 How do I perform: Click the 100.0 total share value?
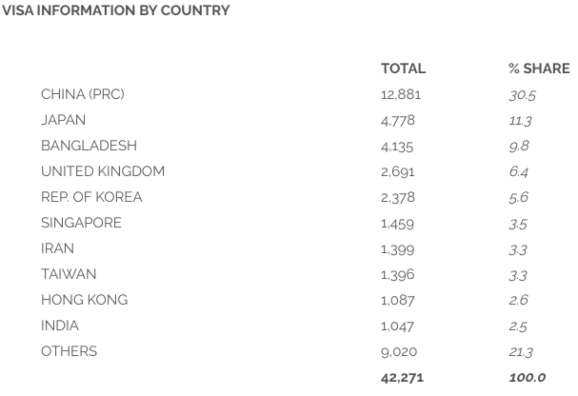527,378
